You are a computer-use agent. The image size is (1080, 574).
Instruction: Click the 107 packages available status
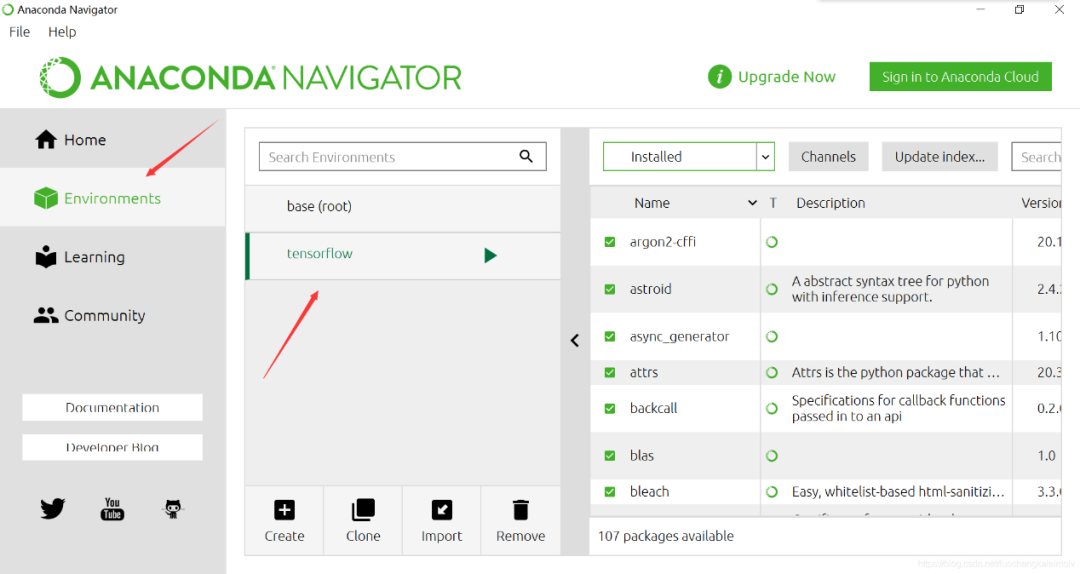tap(665, 536)
